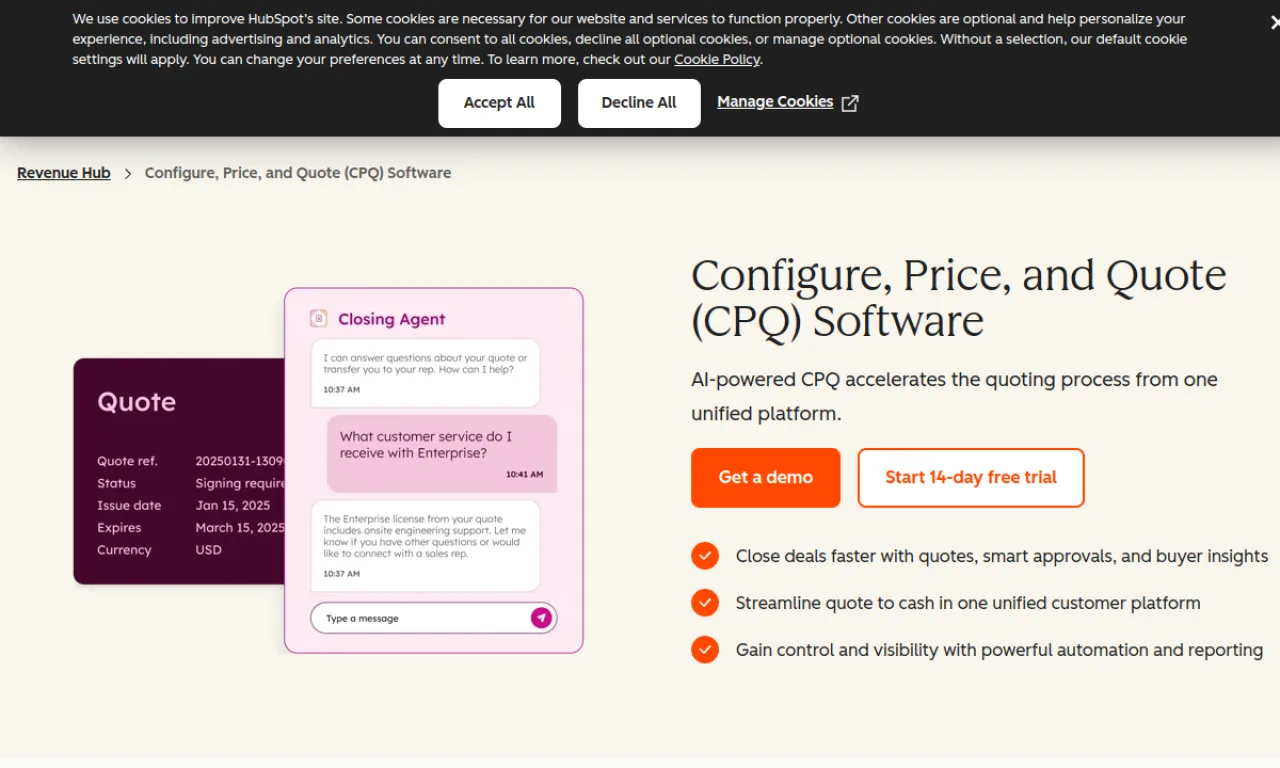Start the 14-day free trial
The height and width of the screenshot is (768, 1280).
pyautogui.click(x=971, y=478)
